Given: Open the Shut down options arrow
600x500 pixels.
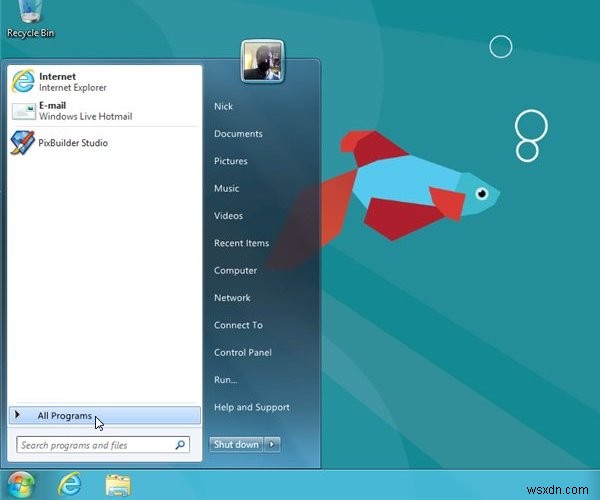Looking at the screenshot, I should [x=272, y=445].
